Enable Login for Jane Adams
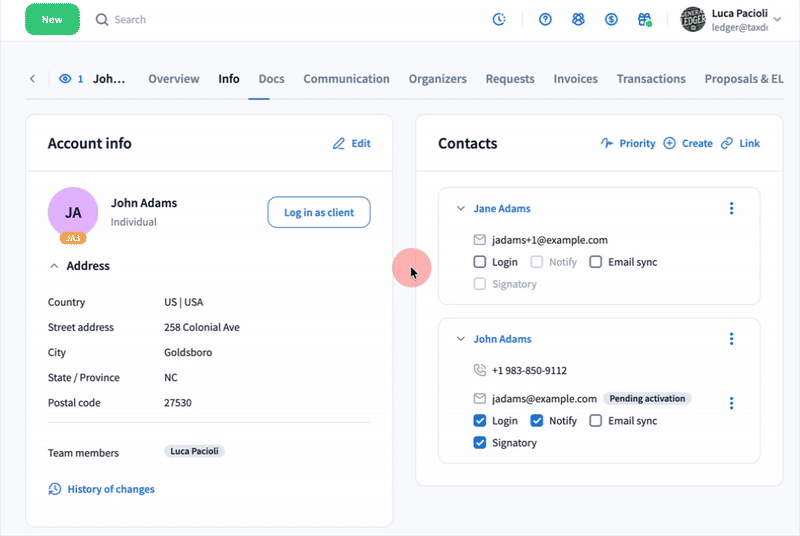The image size is (800, 536). (x=480, y=262)
